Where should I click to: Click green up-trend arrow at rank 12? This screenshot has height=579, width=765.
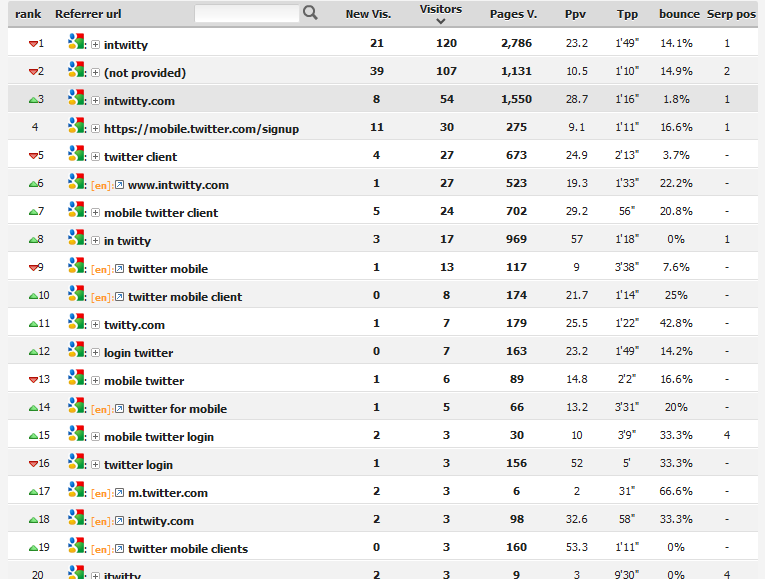(x=33, y=352)
